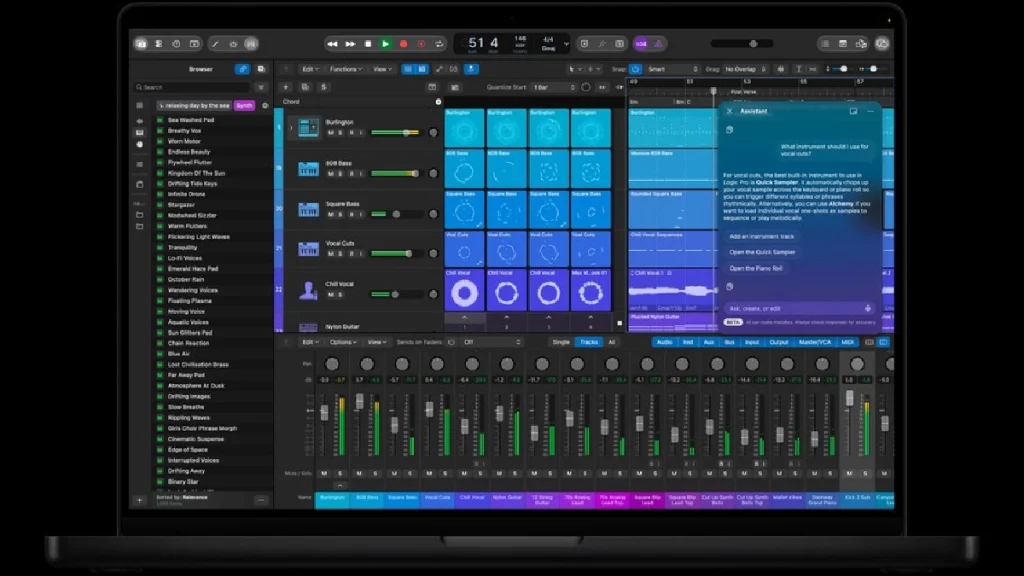Image resolution: width=1024 pixels, height=576 pixels.
Task: Switch mixer to Tracks view
Action: click(x=589, y=342)
